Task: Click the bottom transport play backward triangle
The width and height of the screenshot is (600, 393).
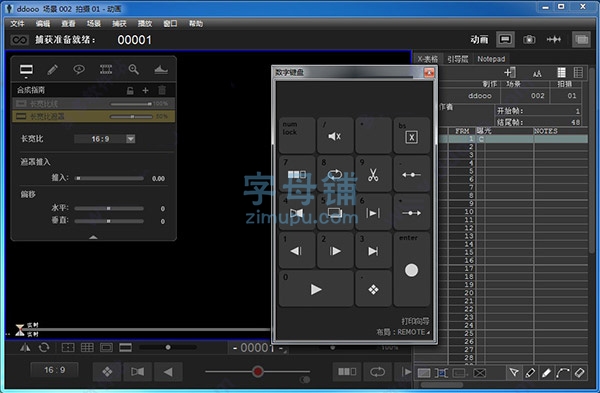Action: tap(168, 372)
